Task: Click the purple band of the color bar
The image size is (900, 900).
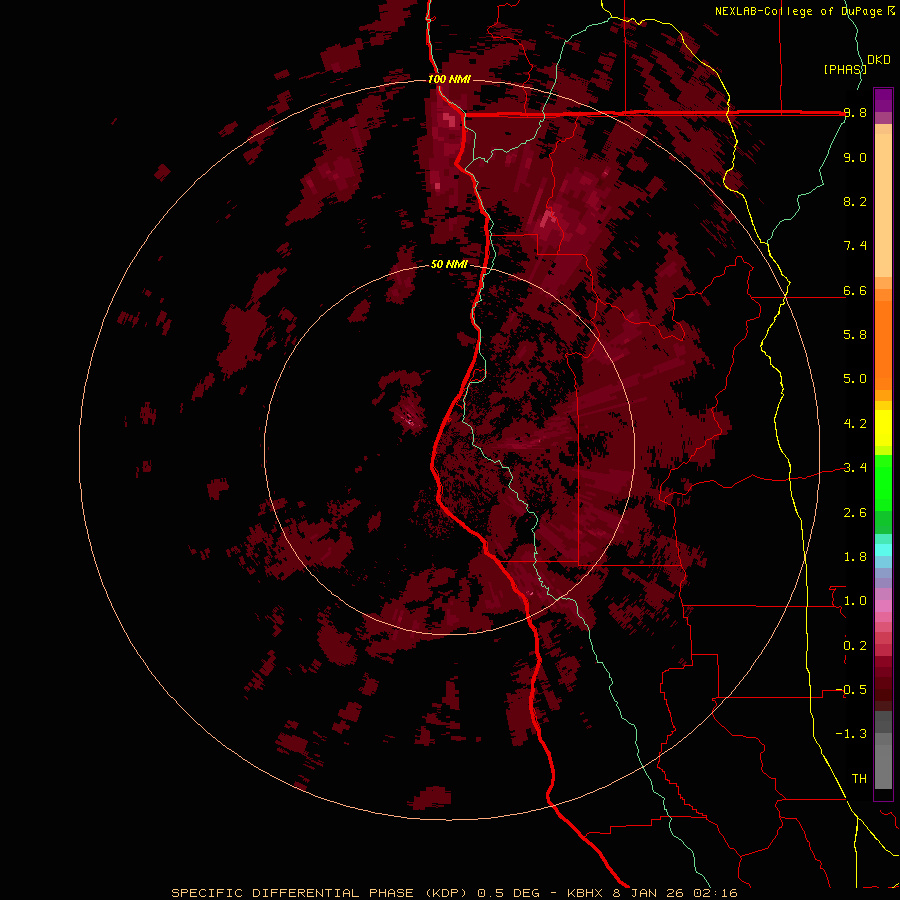Action: (x=883, y=106)
